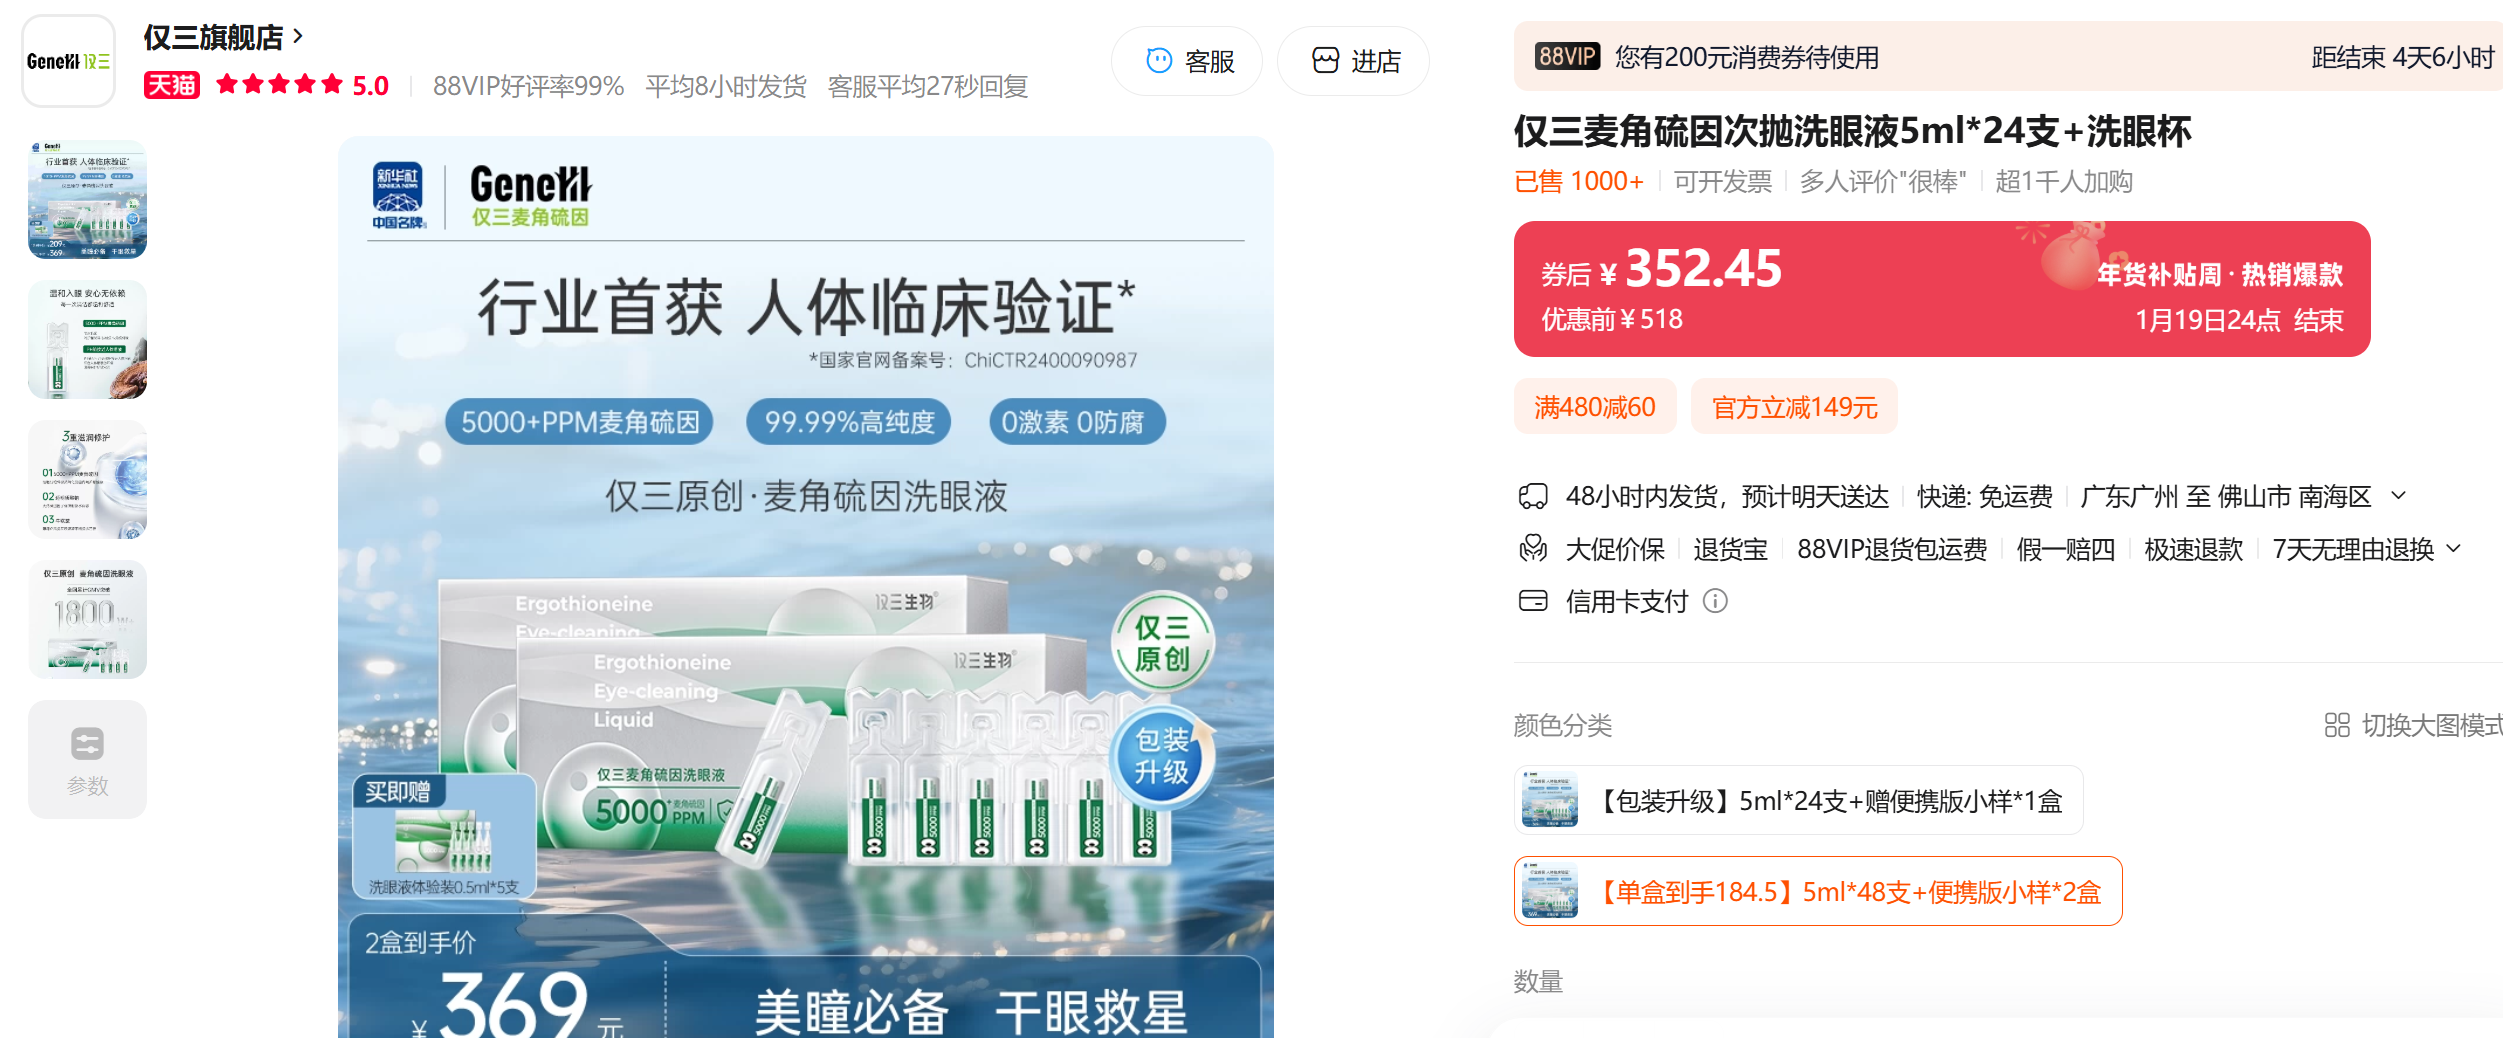Select the 5ml*48支 two-box option

pos(1816,891)
